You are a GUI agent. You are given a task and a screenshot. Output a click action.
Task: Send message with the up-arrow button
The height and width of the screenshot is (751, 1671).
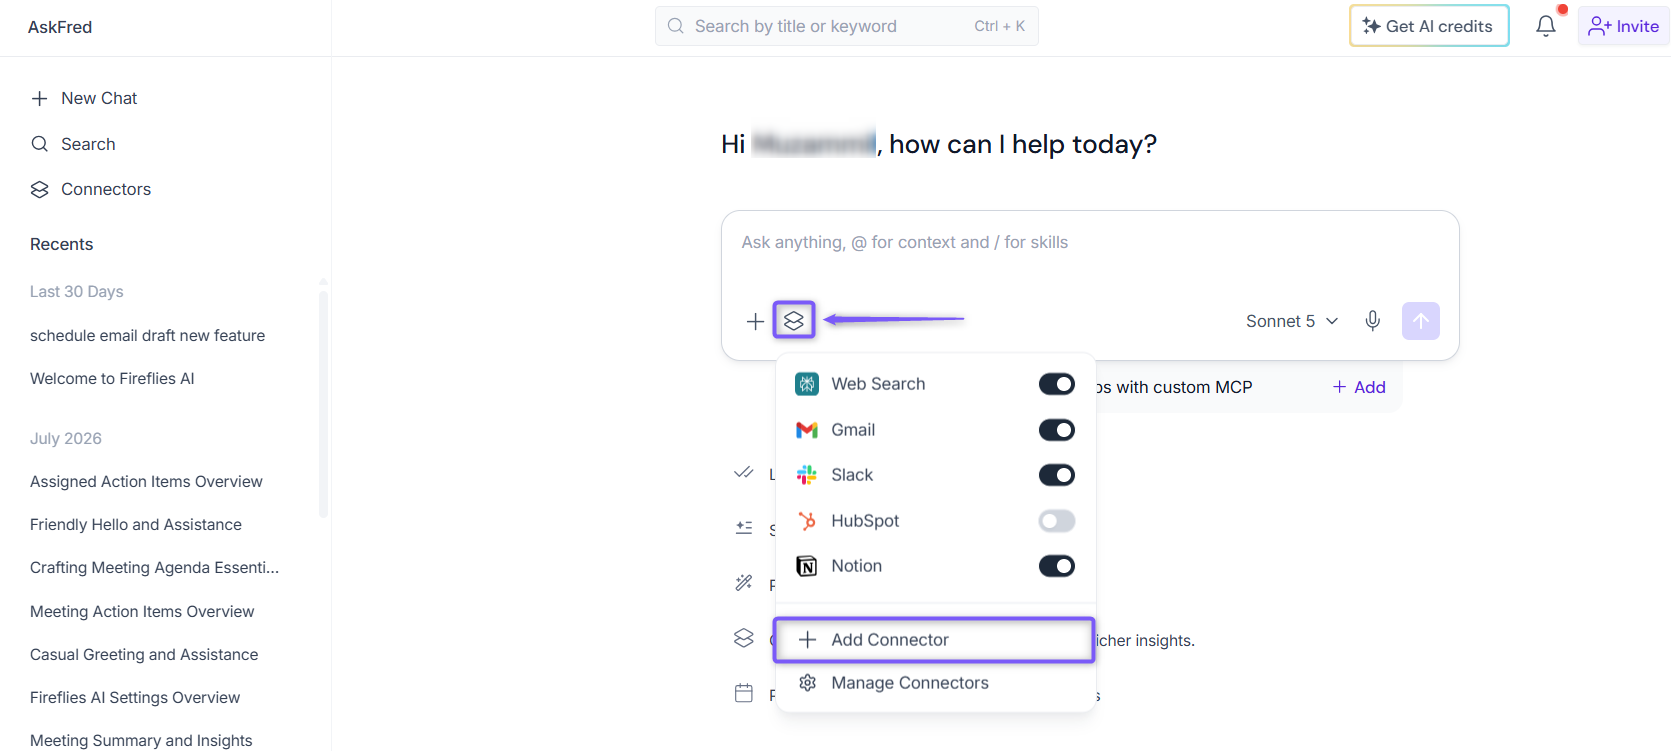point(1420,321)
